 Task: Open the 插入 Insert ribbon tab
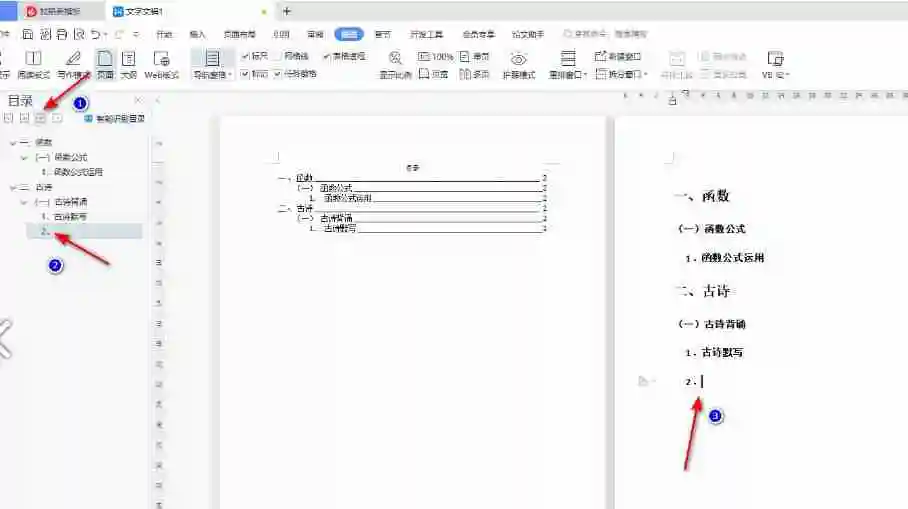tap(197, 34)
